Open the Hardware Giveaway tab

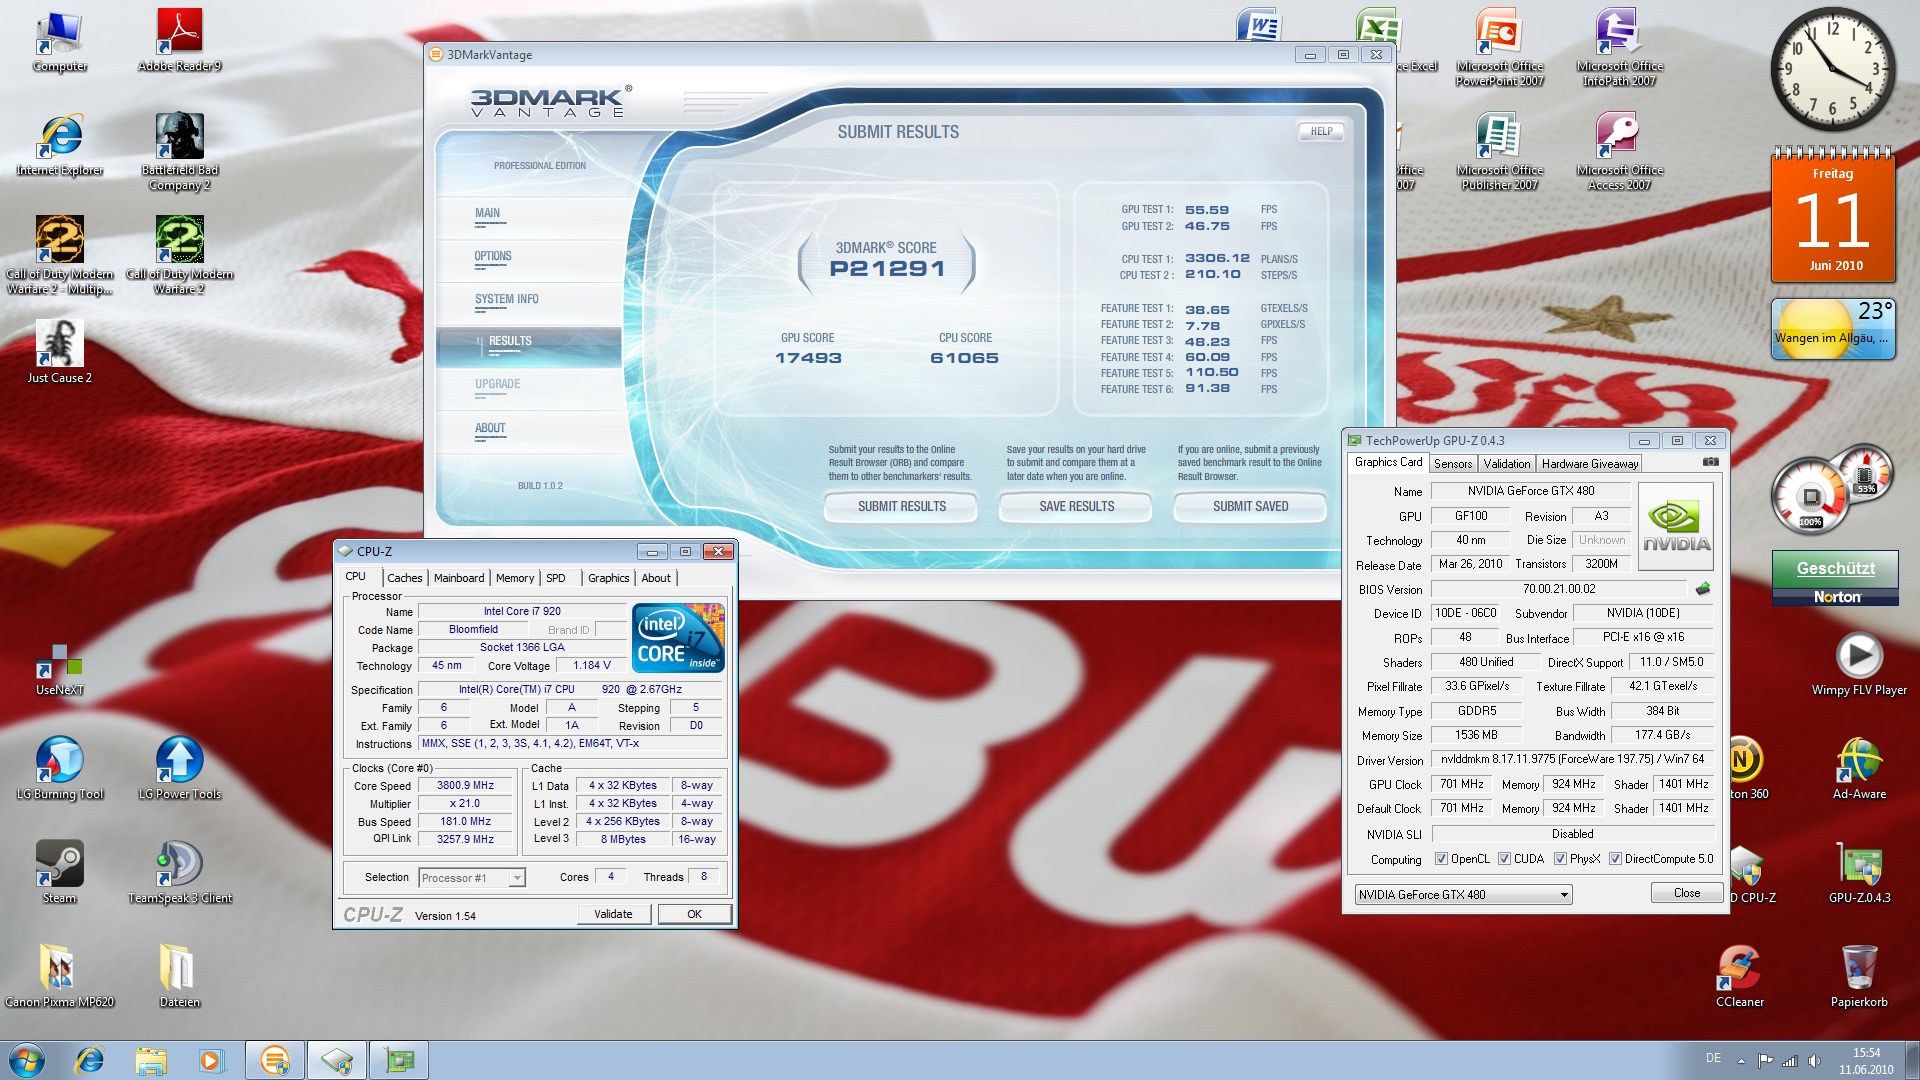click(1590, 464)
